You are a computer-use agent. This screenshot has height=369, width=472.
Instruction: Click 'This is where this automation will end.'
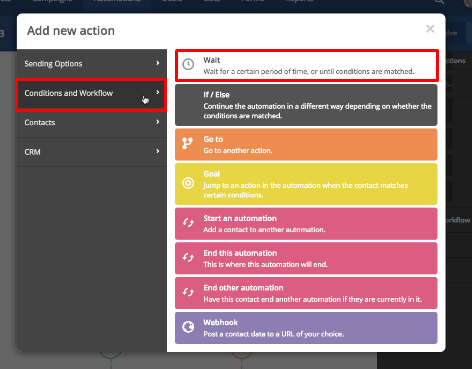click(265, 265)
